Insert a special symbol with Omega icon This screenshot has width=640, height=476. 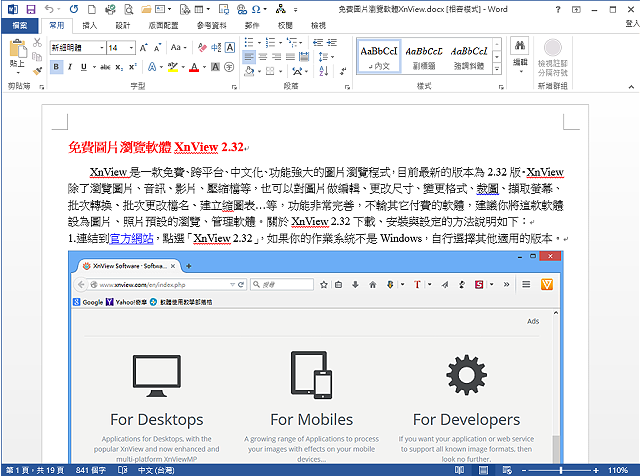256,9
